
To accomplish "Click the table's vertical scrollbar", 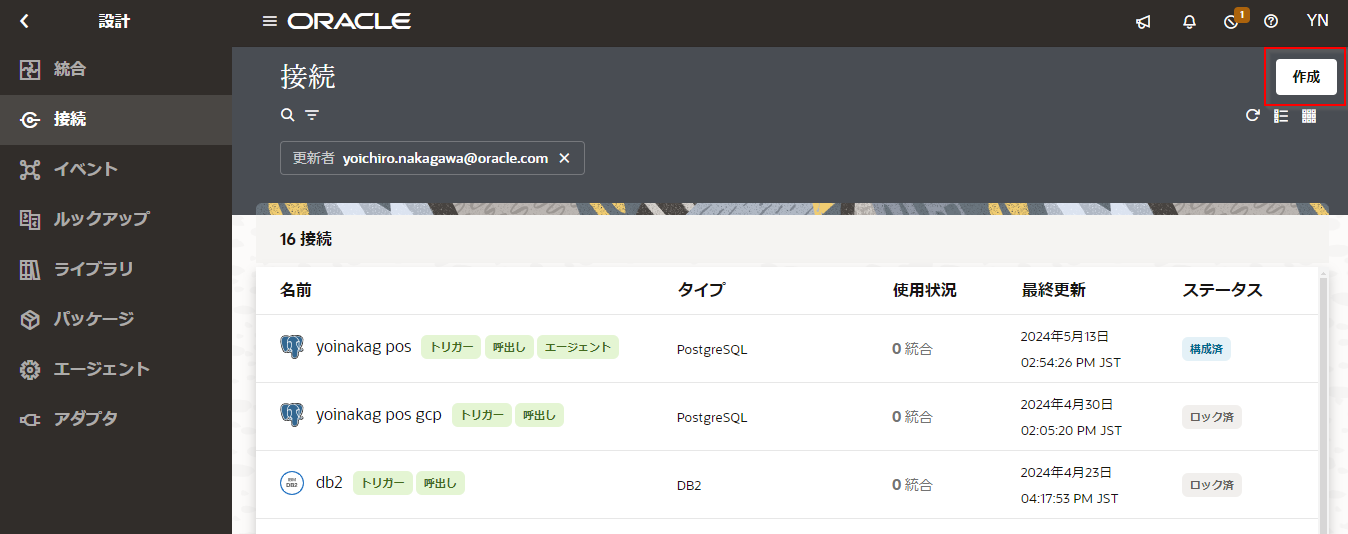I will point(1325,400).
